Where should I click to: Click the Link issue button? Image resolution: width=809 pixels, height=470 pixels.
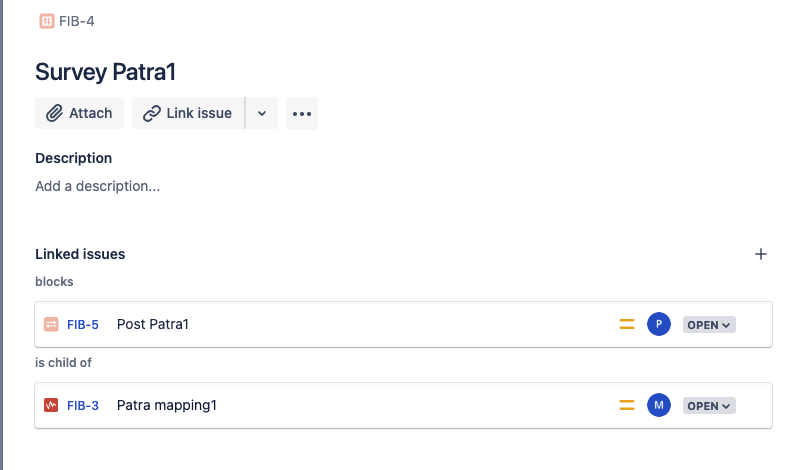(188, 113)
